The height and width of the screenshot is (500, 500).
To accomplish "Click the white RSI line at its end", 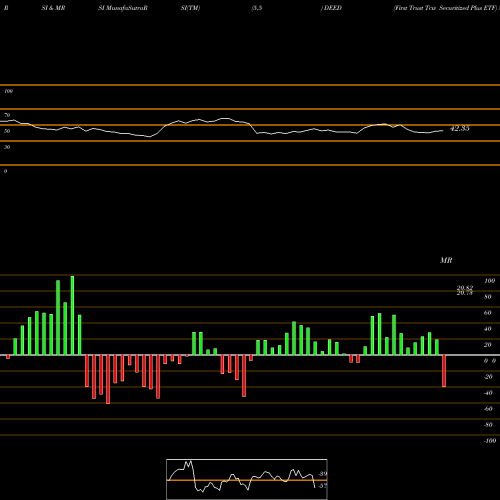I will pos(443,131).
